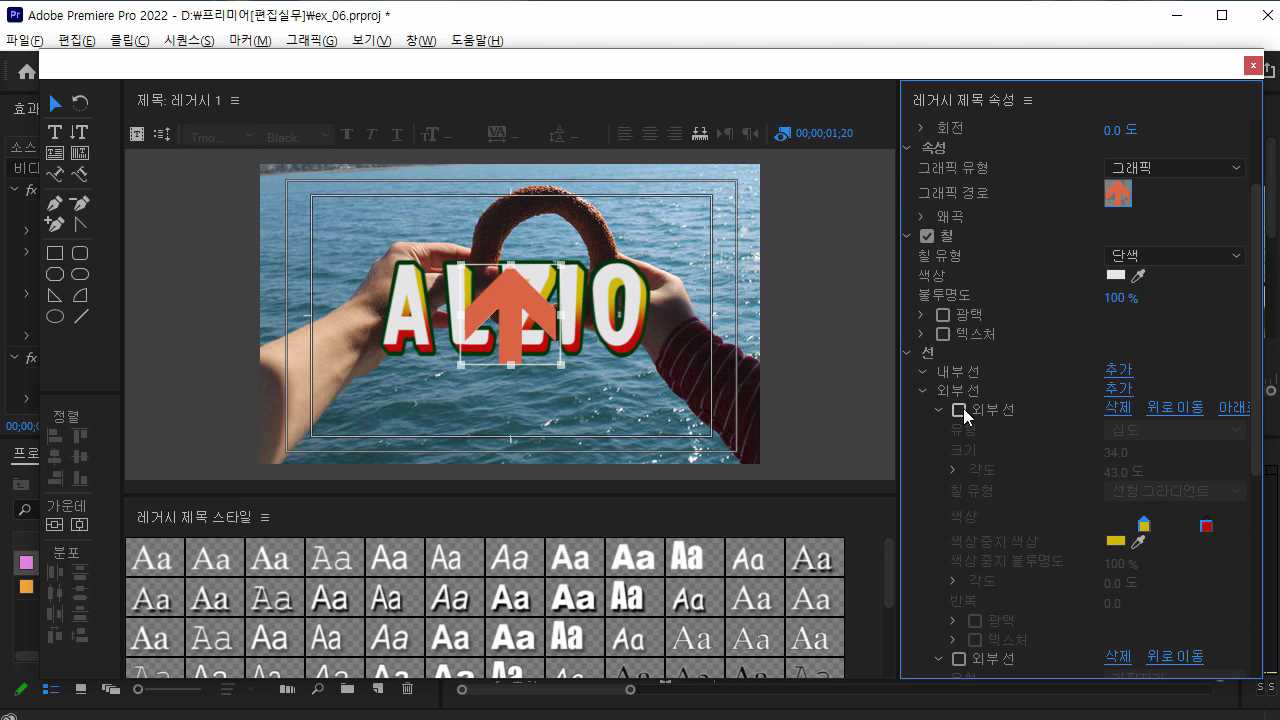Image resolution: width=1280 pixels, height=720 pixels.
Task: Open the 레거시 제목 속성 panel menu
Action: coord(1028,101)
